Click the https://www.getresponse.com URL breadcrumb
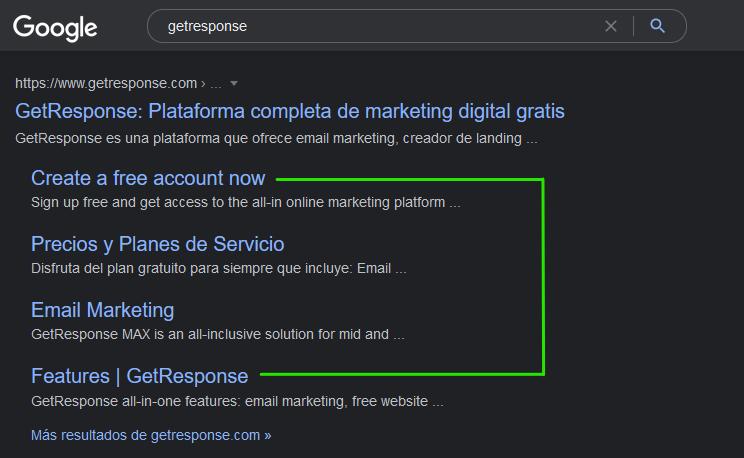 105,83
